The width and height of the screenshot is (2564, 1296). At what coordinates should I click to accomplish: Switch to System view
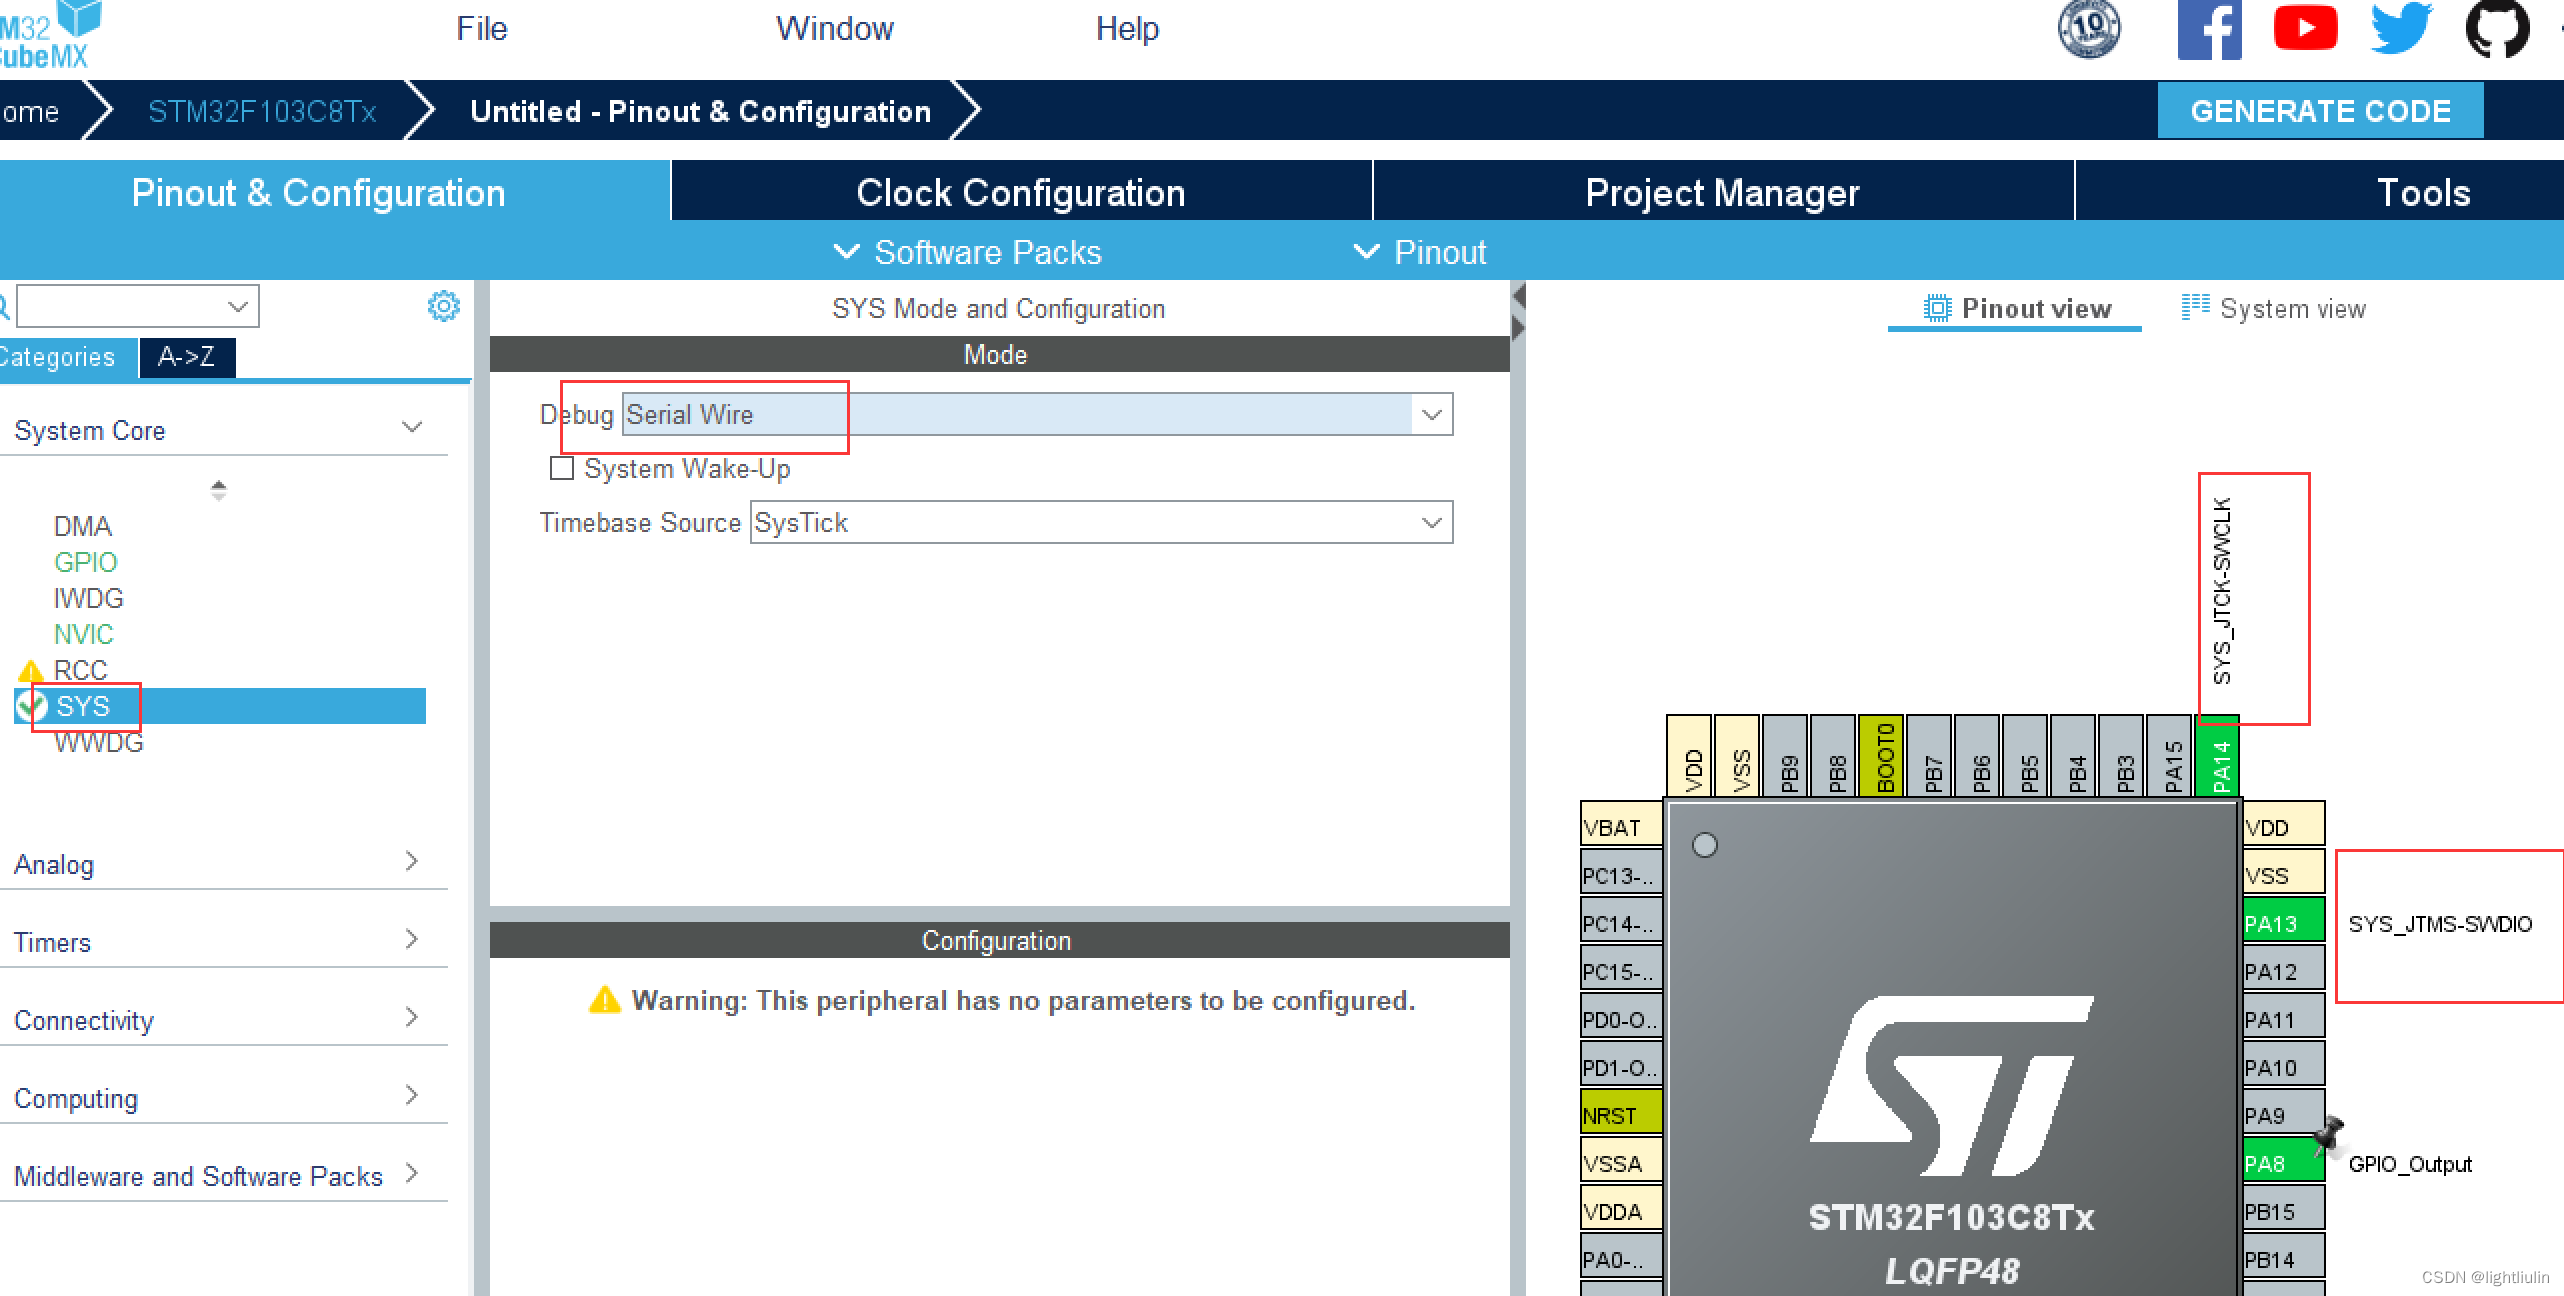(2273, 308)
